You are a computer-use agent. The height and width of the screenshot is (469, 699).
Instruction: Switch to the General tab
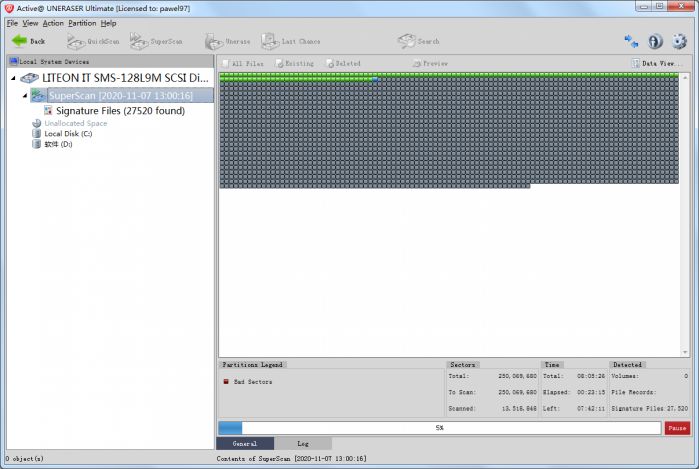(x=245, y=444)
